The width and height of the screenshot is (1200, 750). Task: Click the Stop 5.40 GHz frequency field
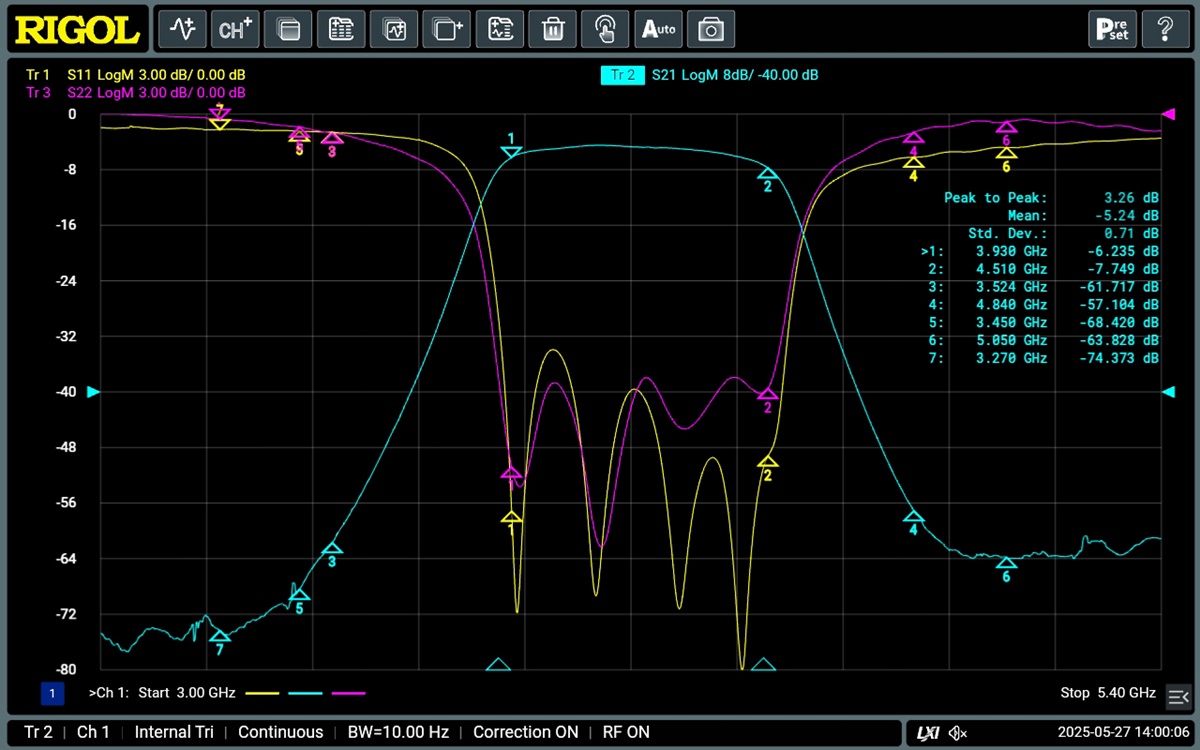click(1107, 693)
